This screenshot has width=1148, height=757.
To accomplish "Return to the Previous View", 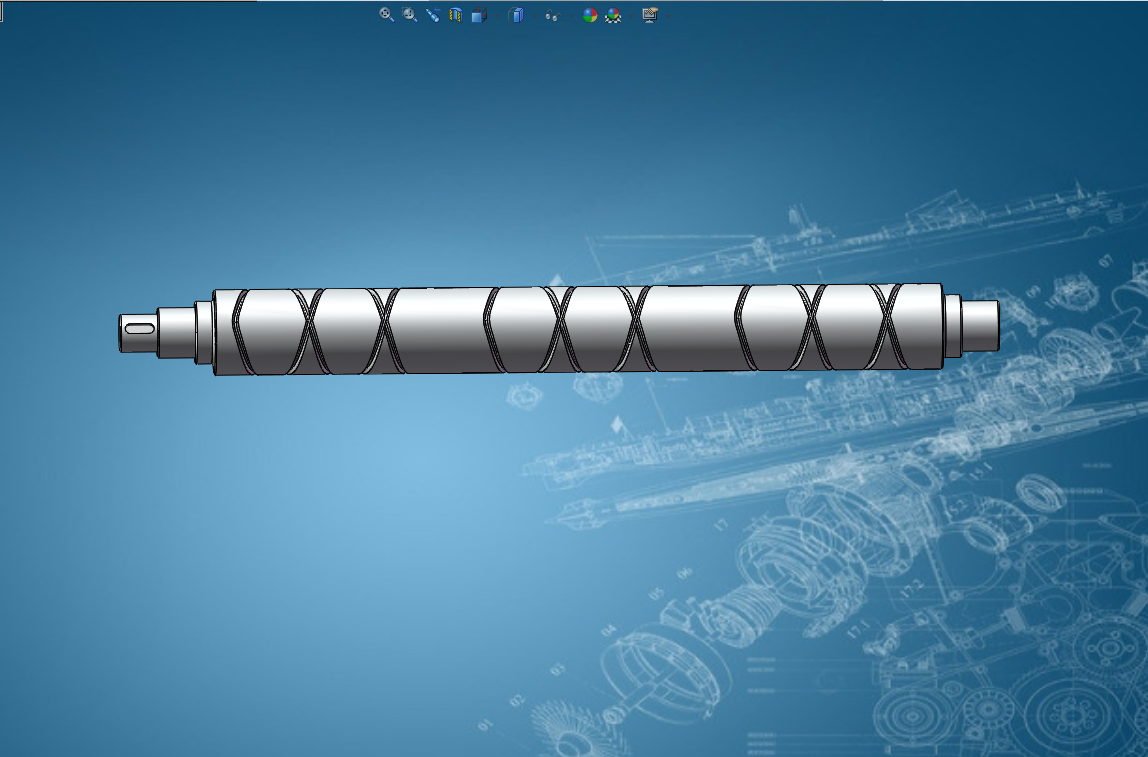I will (x=433, y=15).
